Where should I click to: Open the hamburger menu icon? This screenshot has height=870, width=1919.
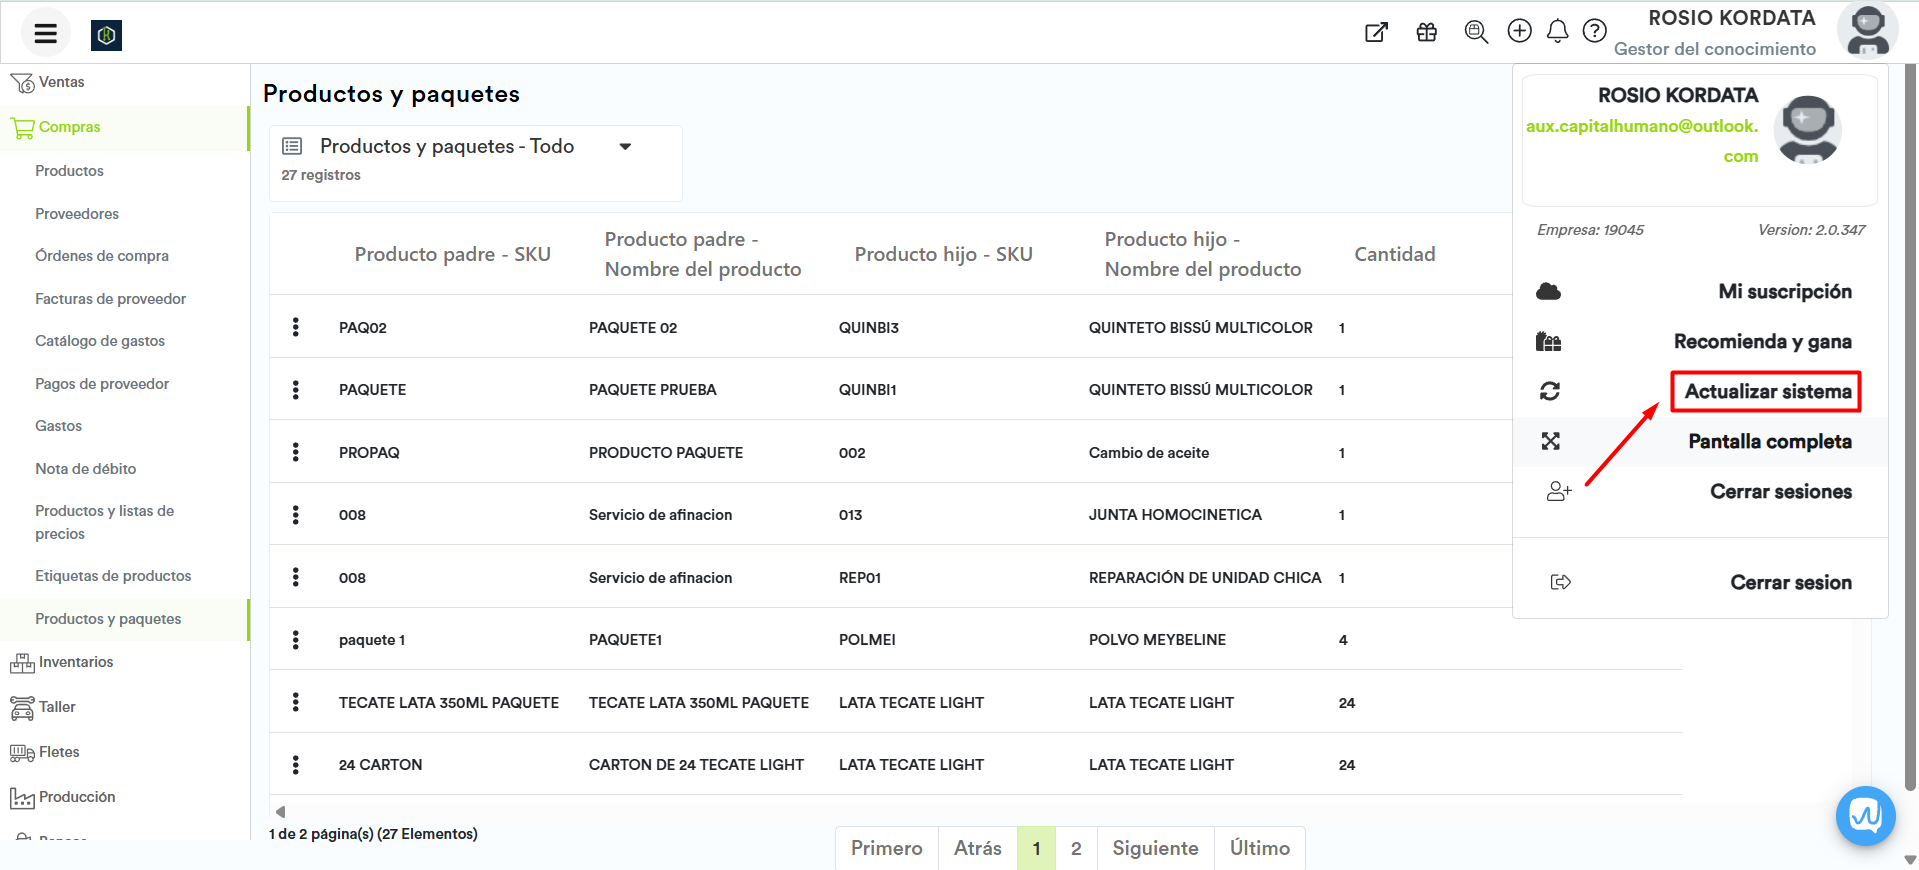point(45,34)
